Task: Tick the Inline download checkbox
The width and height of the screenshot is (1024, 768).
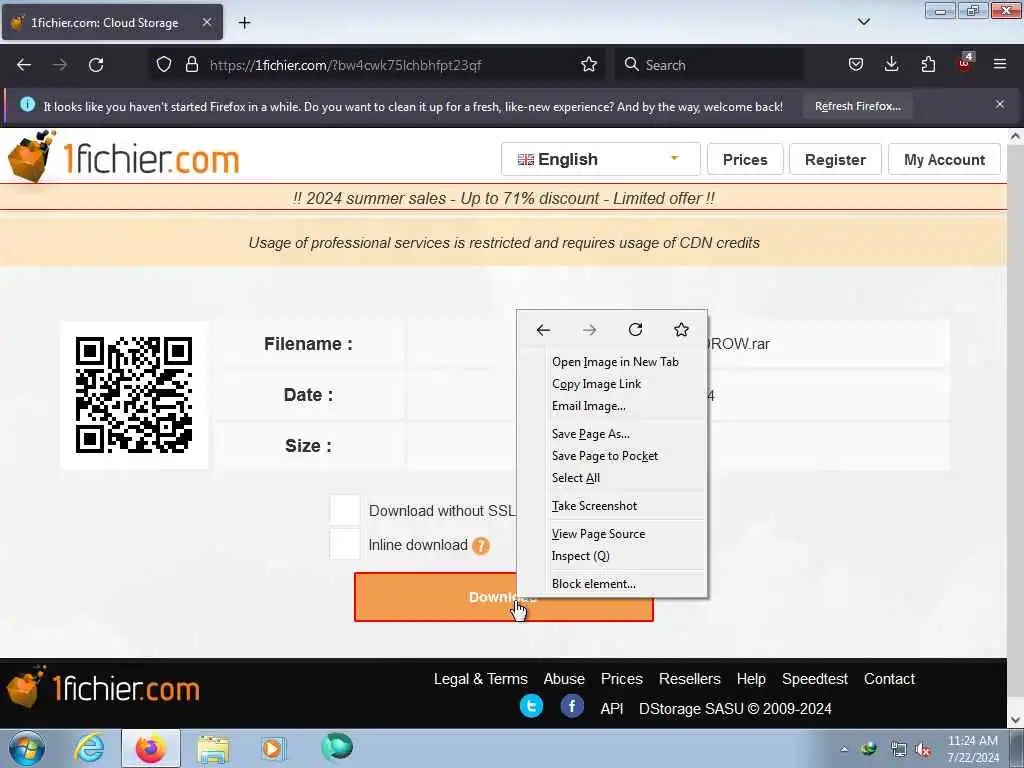Action: pos(345,544)
